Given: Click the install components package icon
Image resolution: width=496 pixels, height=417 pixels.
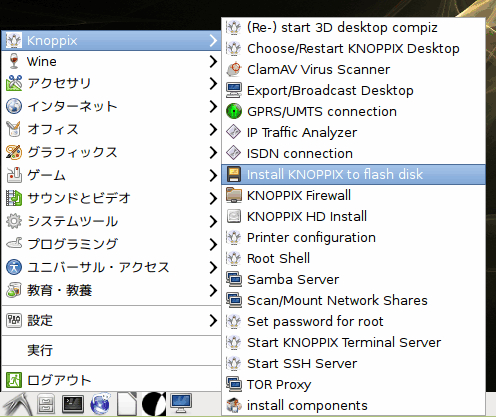Looking at the screenshot, I should [x=234, y=405].
